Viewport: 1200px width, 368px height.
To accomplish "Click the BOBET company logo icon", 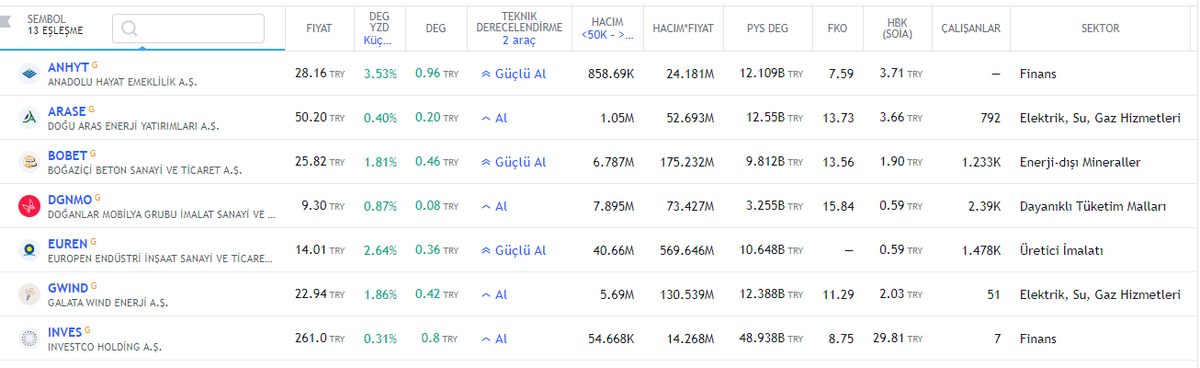I will coord(29,161).
